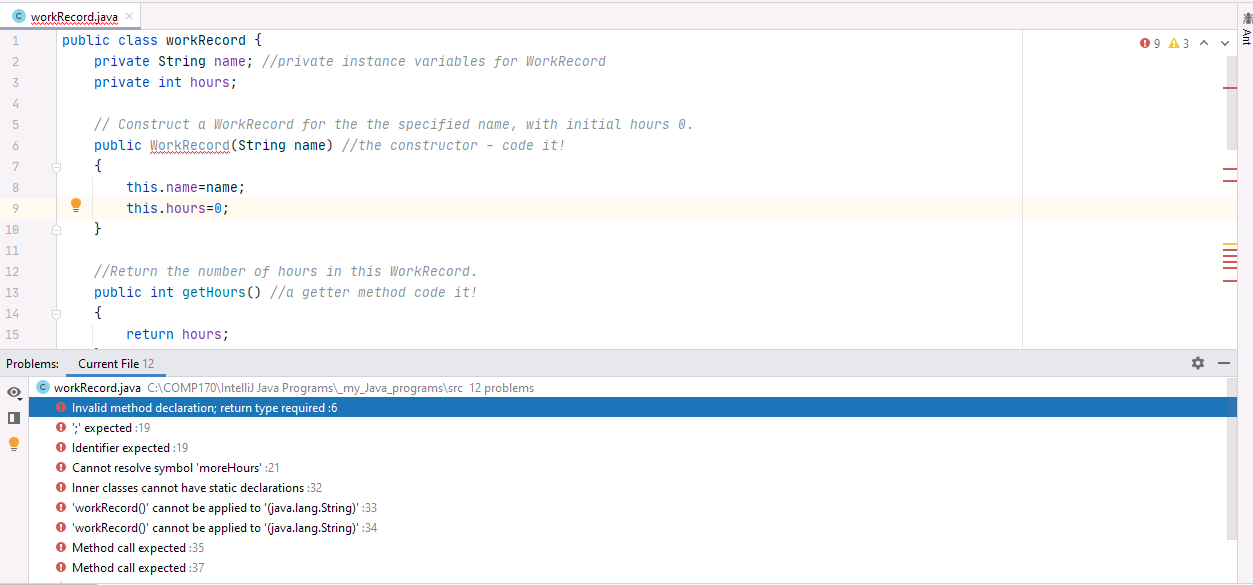
Task: Collapse the getHours method fold at line 14
Action: click(55, 312)
